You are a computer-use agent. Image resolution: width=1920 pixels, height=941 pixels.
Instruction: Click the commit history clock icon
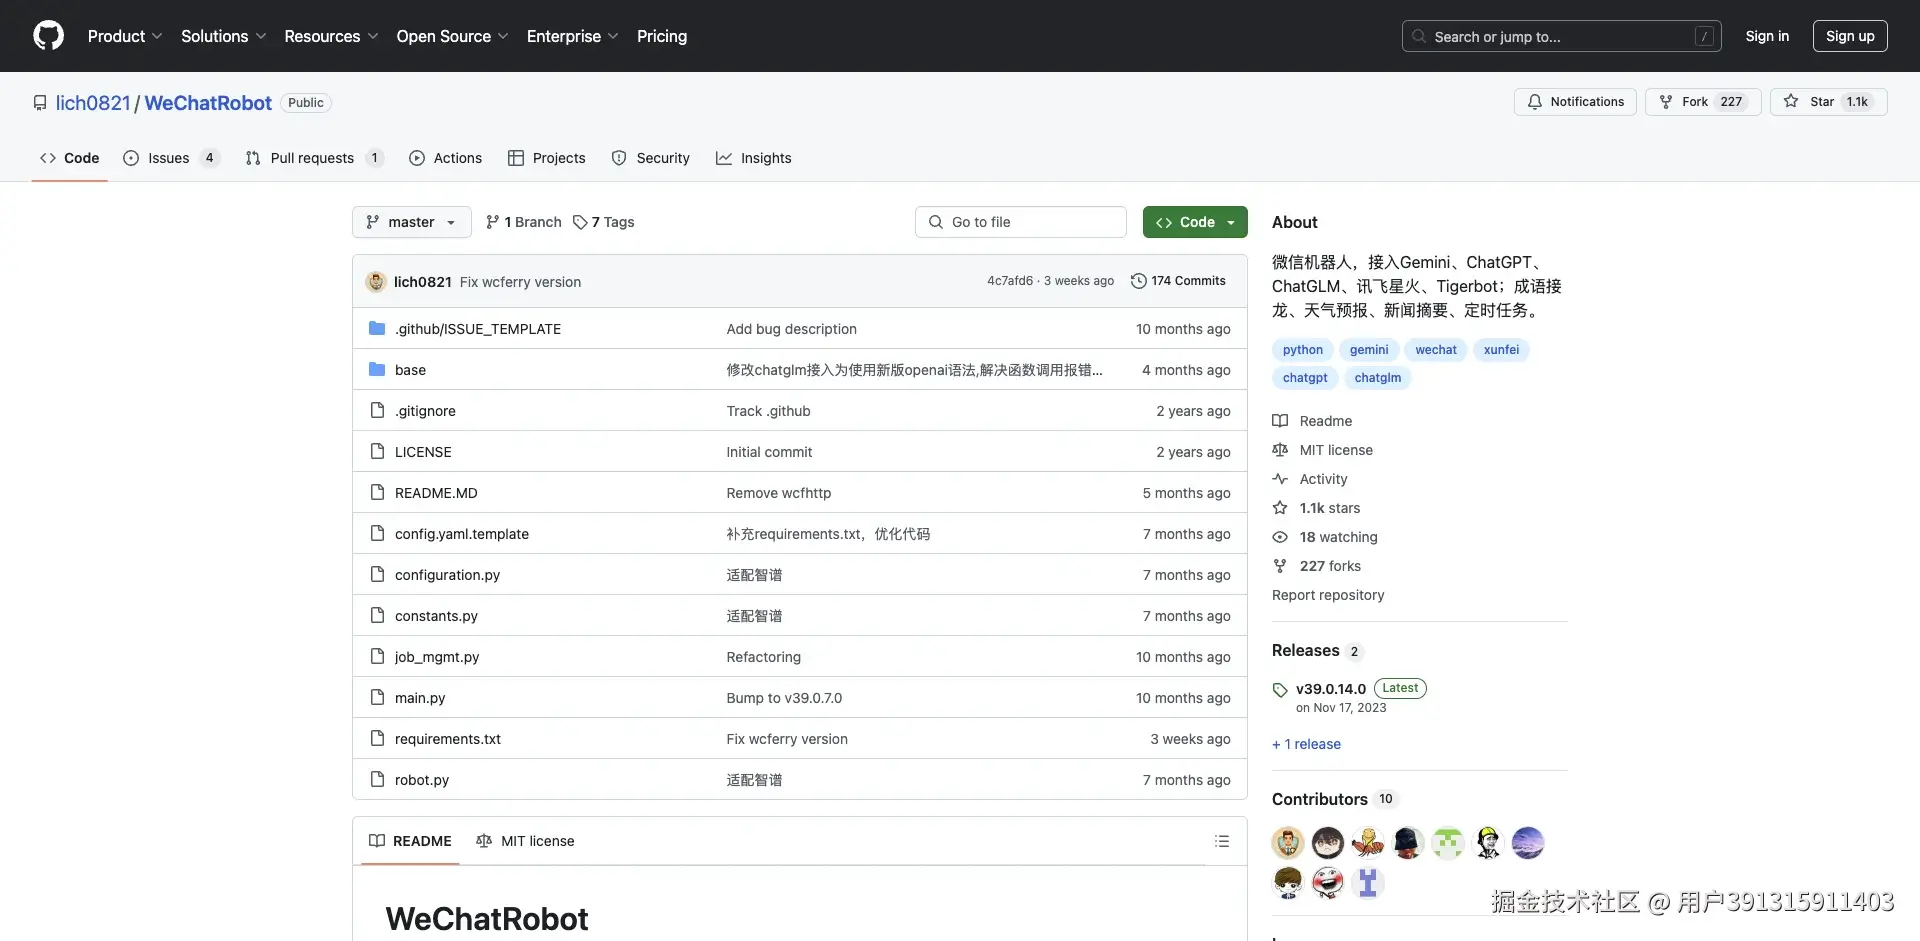[1141, 281]
